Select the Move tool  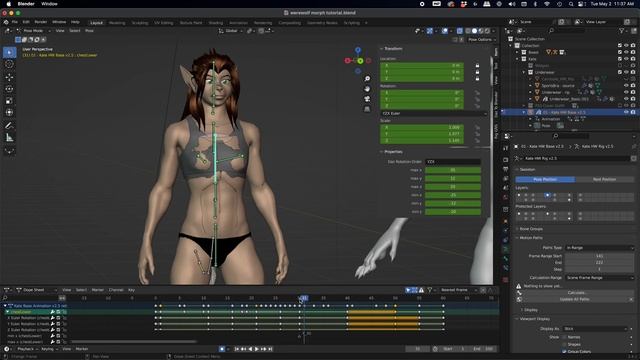(x=9, y=77)
